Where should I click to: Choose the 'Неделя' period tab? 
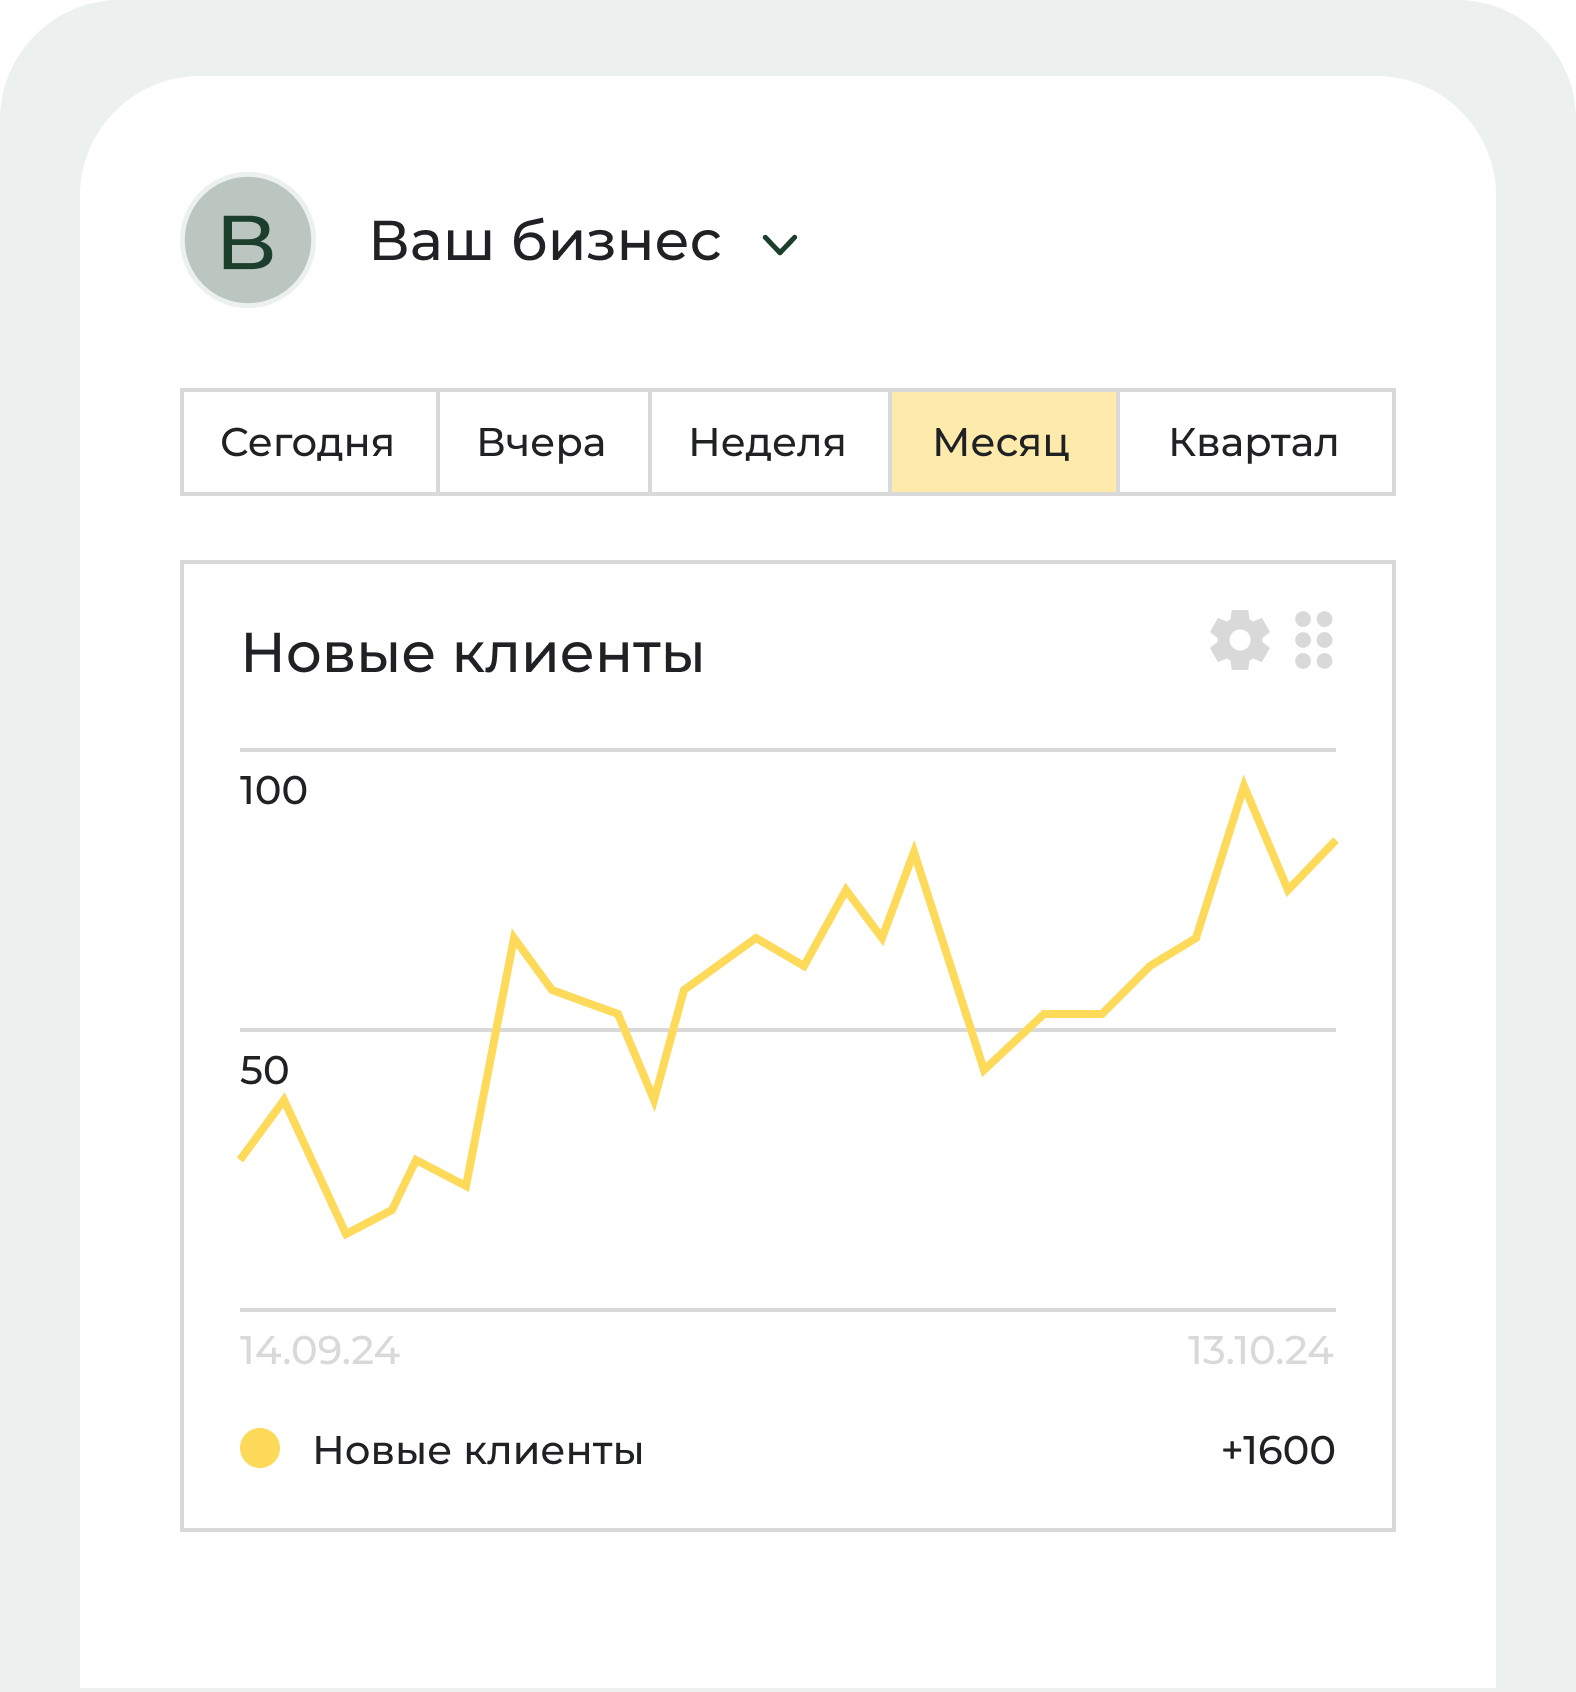tap(769, 442)
